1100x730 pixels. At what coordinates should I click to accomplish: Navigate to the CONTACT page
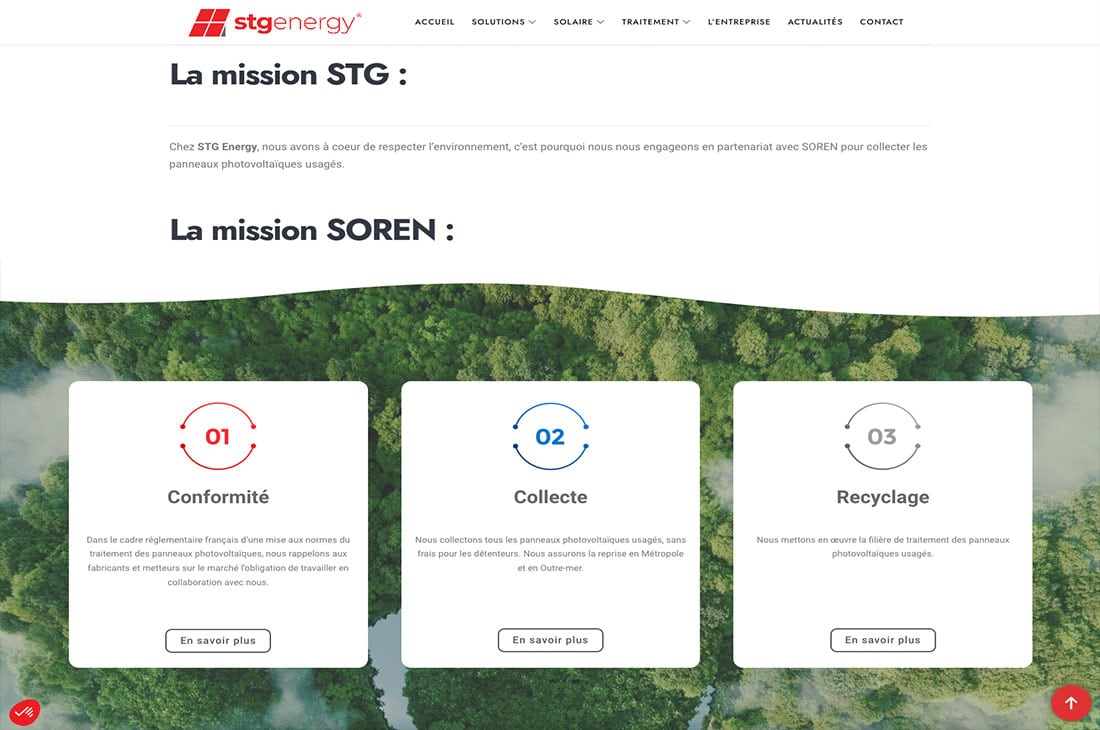coord(881,22)
